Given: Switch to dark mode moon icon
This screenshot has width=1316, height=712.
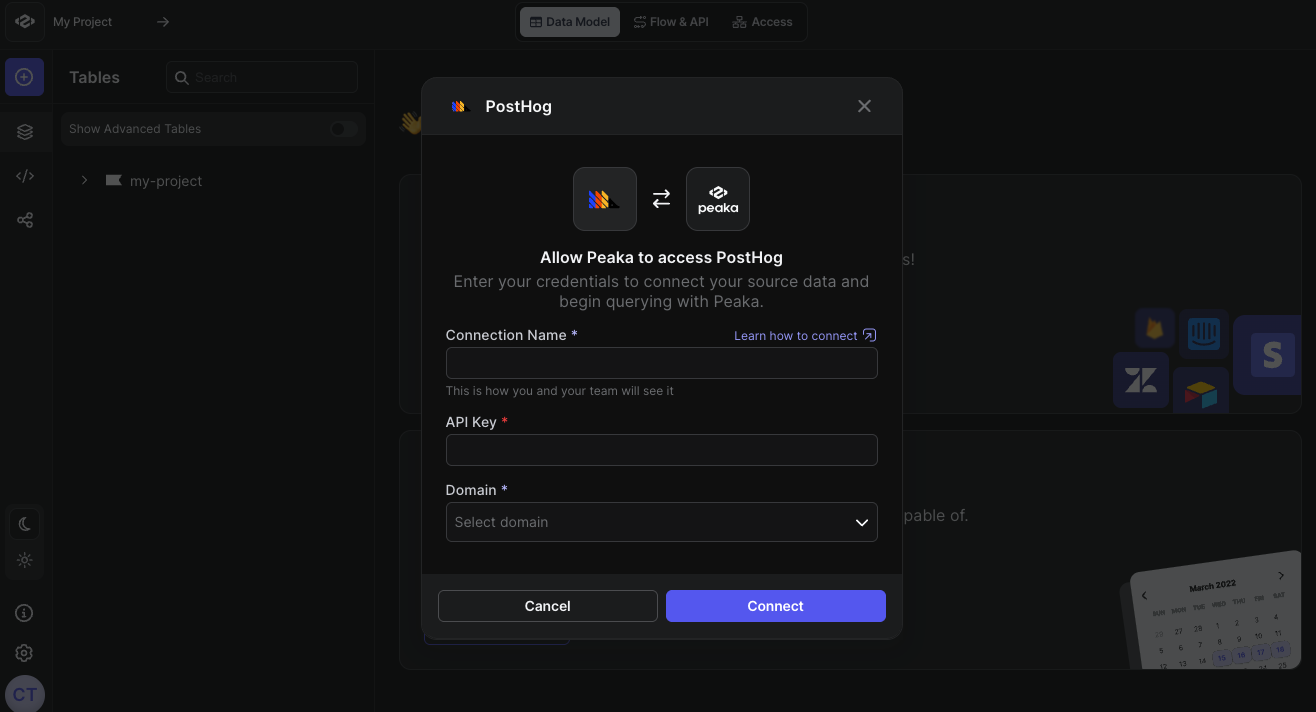Looking at the screenshot, I should [25, 524].
